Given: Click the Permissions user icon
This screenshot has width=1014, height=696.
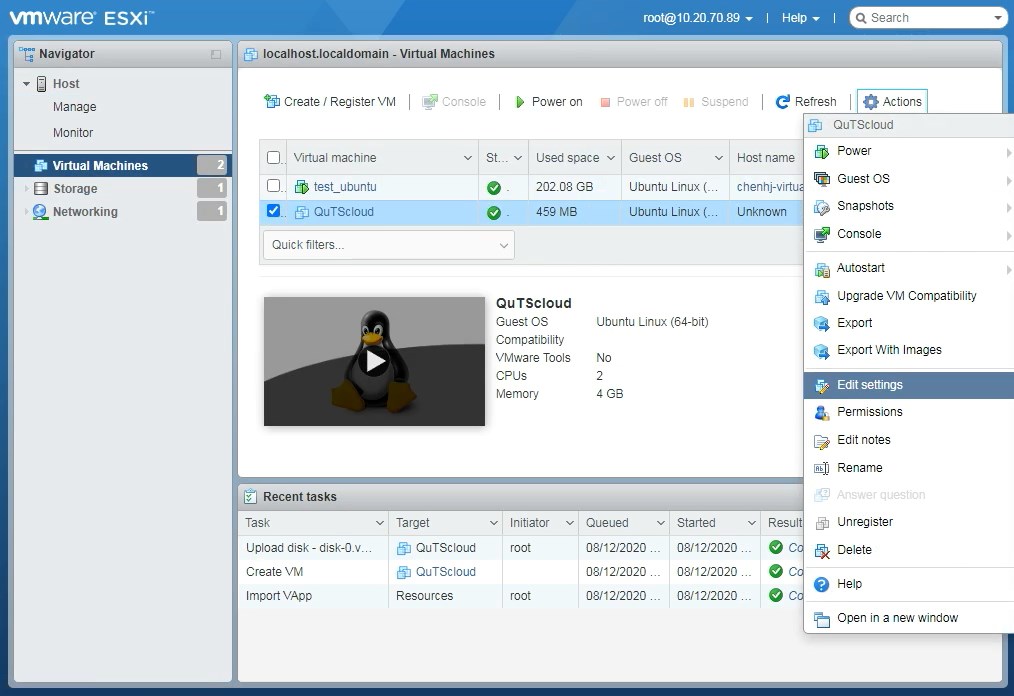Looking at the screenshot, I should coord(822,412).
